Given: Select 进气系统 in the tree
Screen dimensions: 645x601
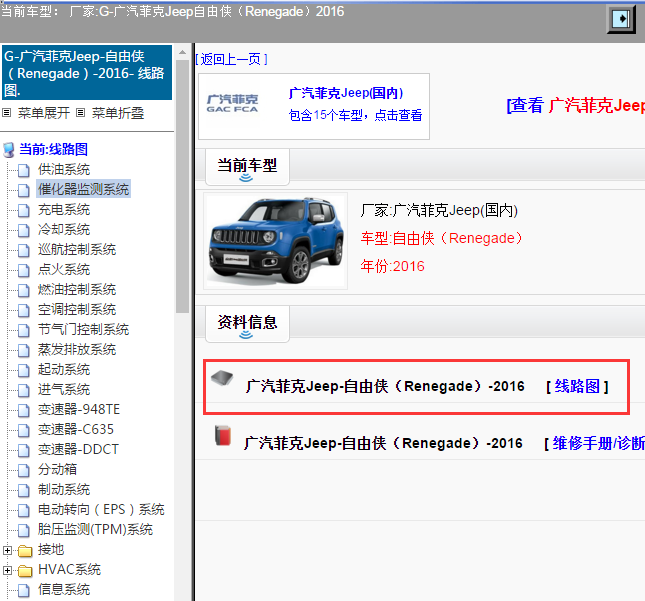Looking at the screenshot, I should click(64, 390).
